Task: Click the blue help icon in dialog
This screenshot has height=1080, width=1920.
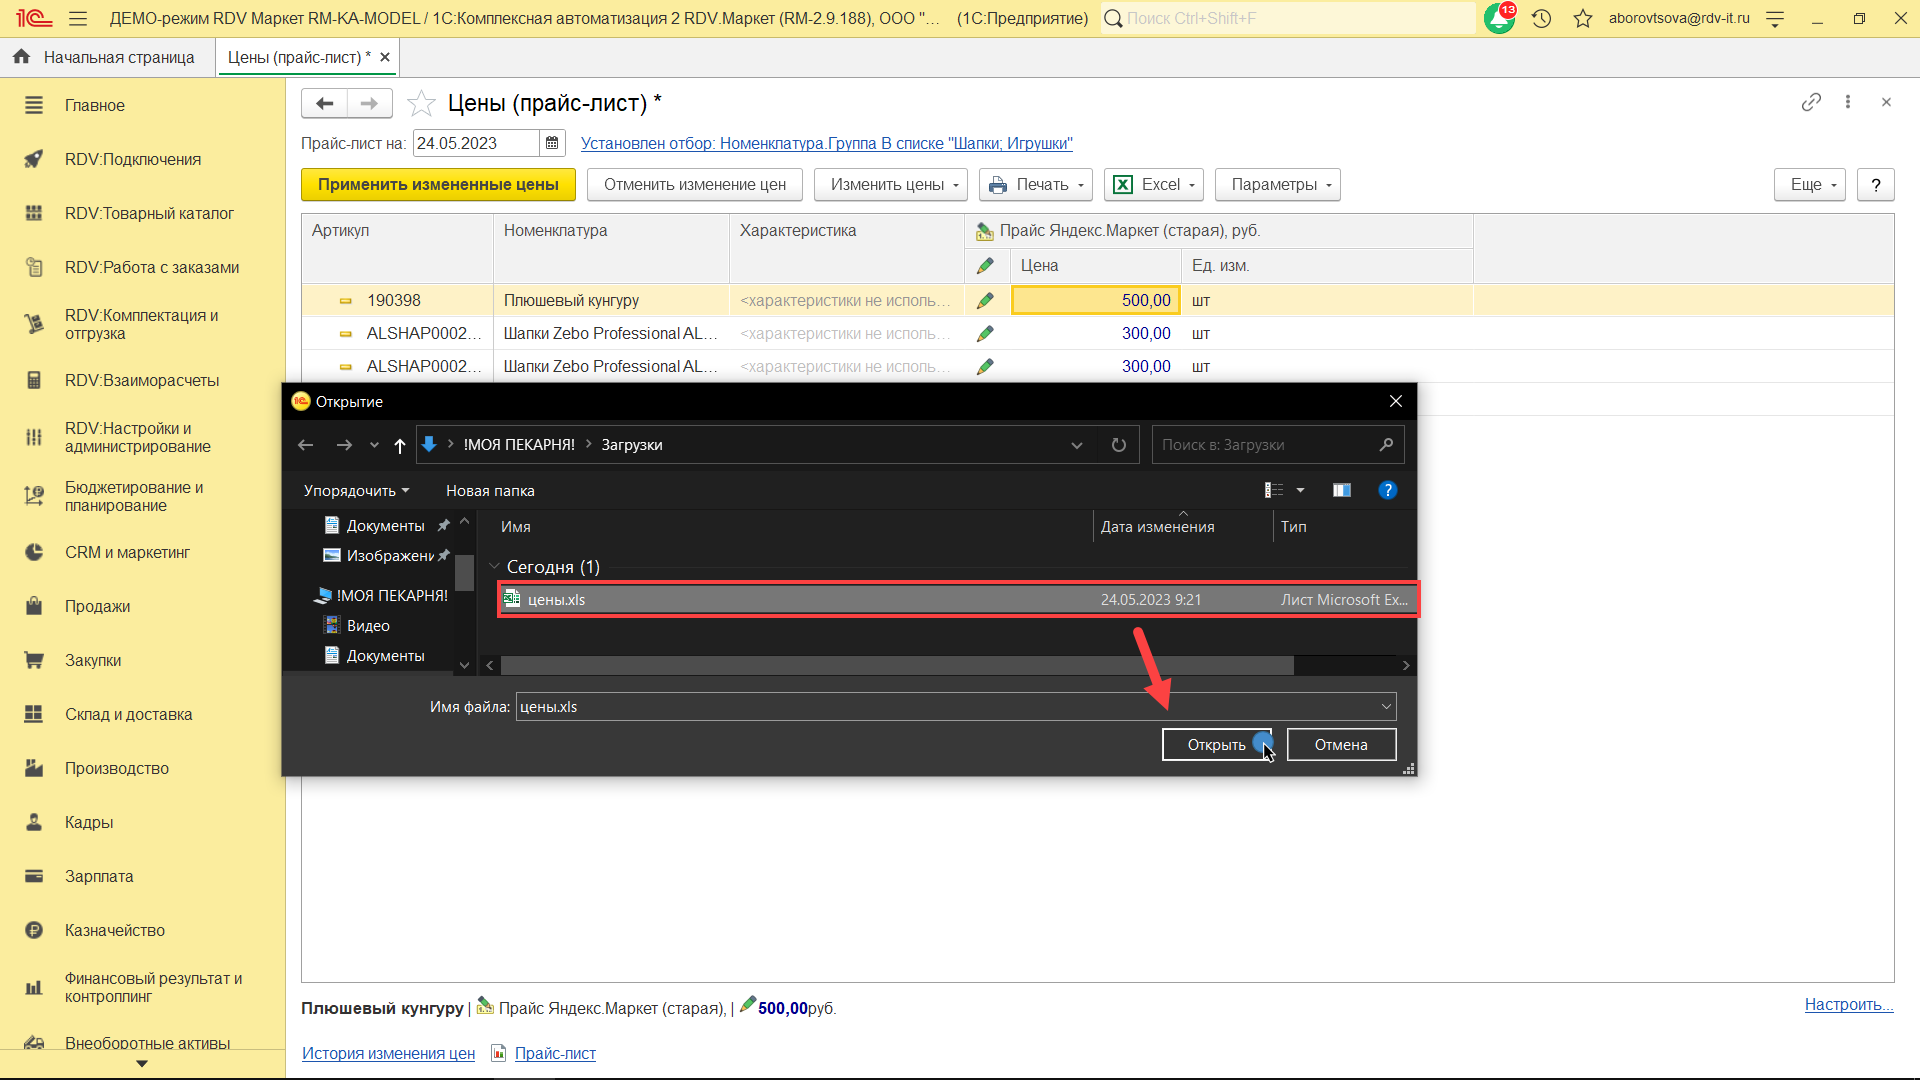Action: (x=1387, y=490)
